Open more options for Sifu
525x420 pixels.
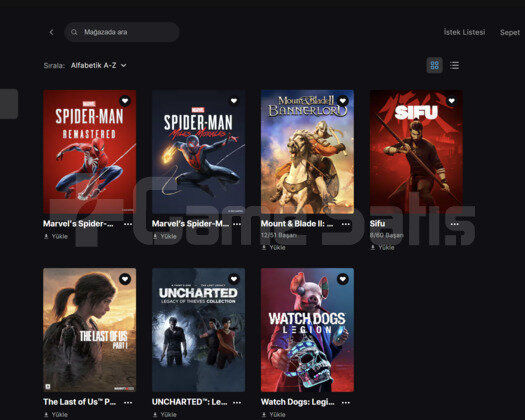(454, 224)
